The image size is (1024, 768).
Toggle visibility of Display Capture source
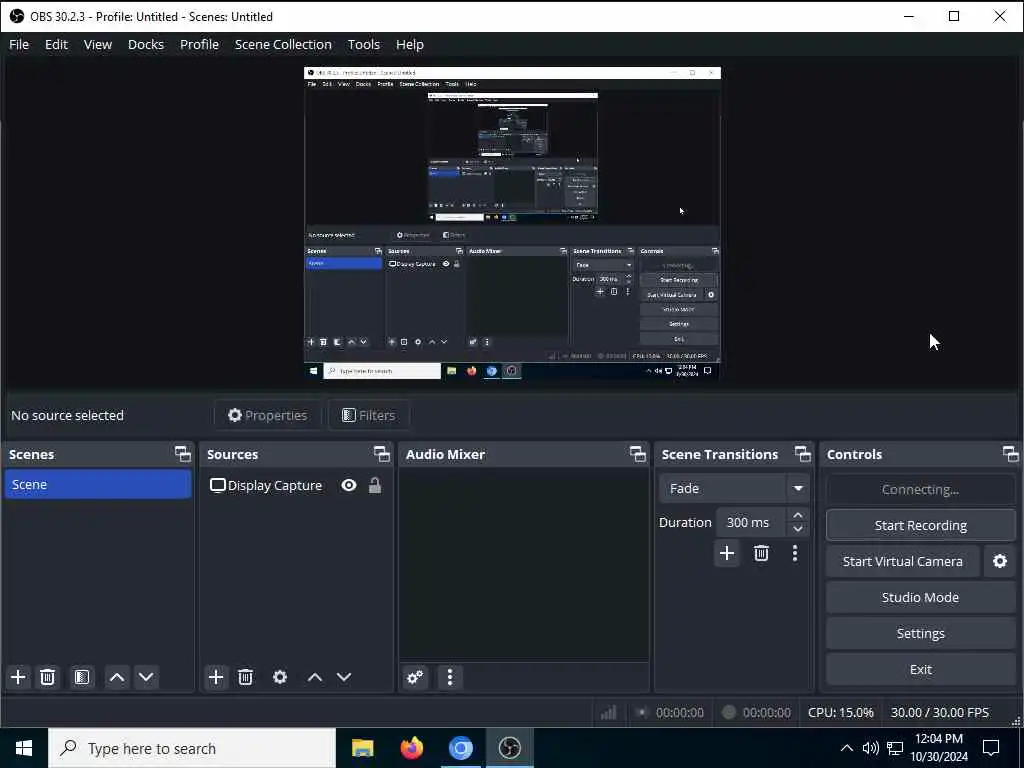tap(349, 485)
